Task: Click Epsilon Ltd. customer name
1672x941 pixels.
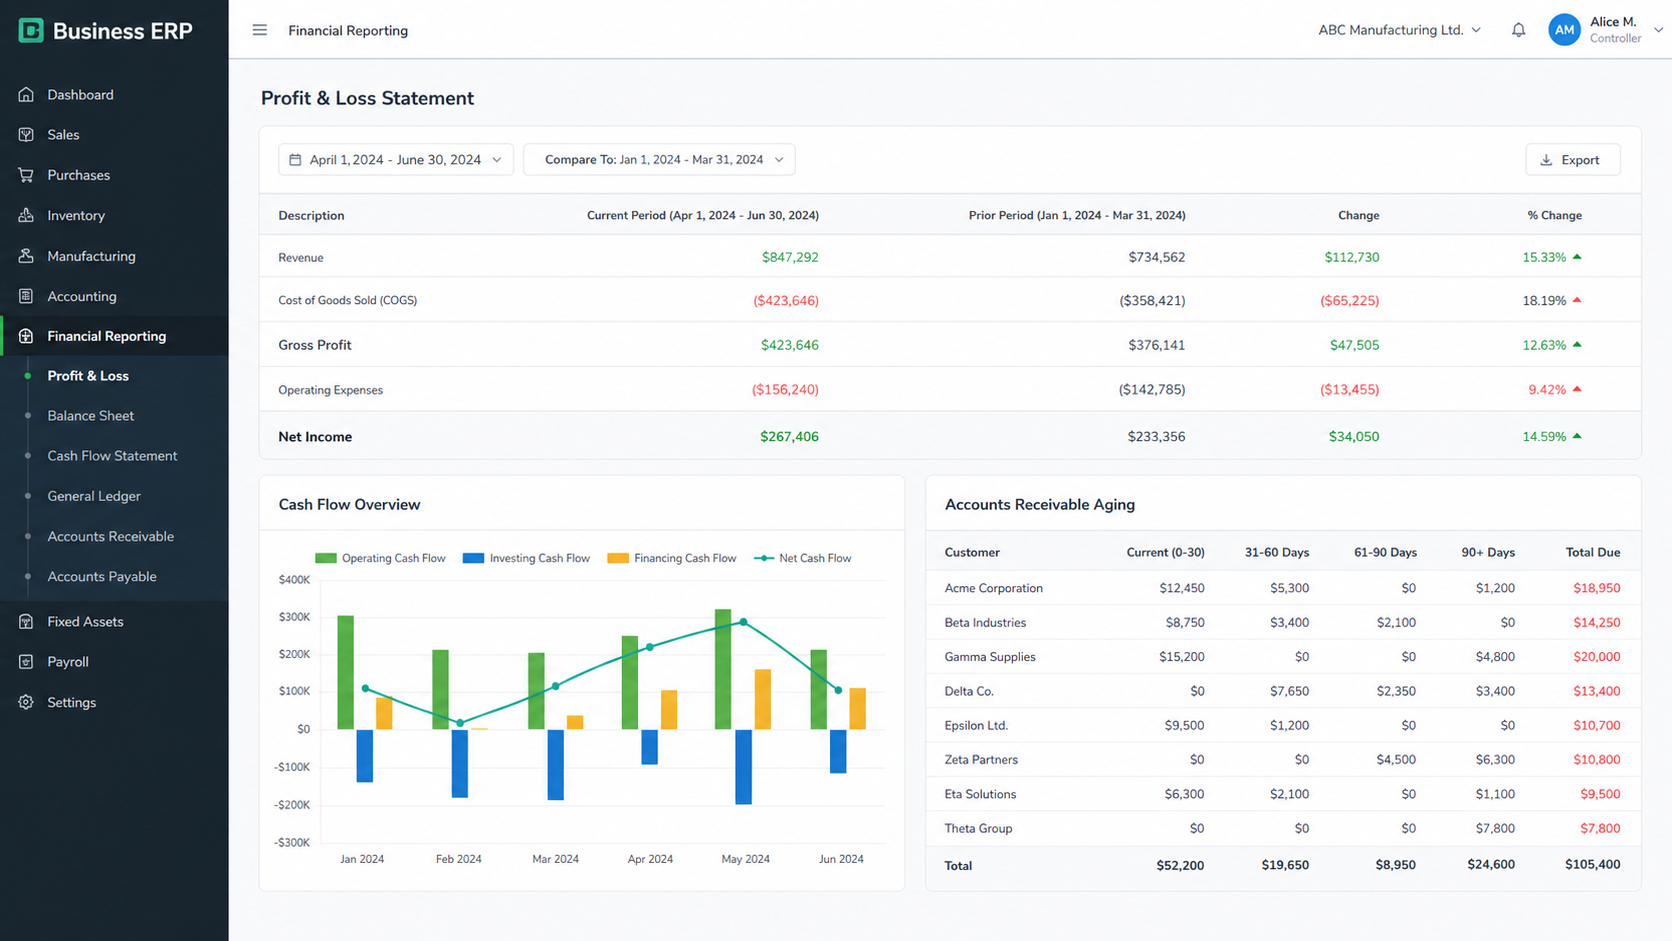Action: click(x=976, y=725)
